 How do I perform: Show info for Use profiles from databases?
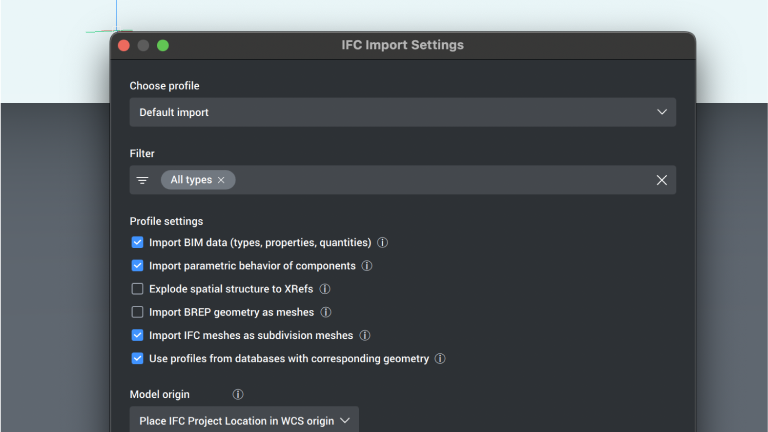coord(440,359)
